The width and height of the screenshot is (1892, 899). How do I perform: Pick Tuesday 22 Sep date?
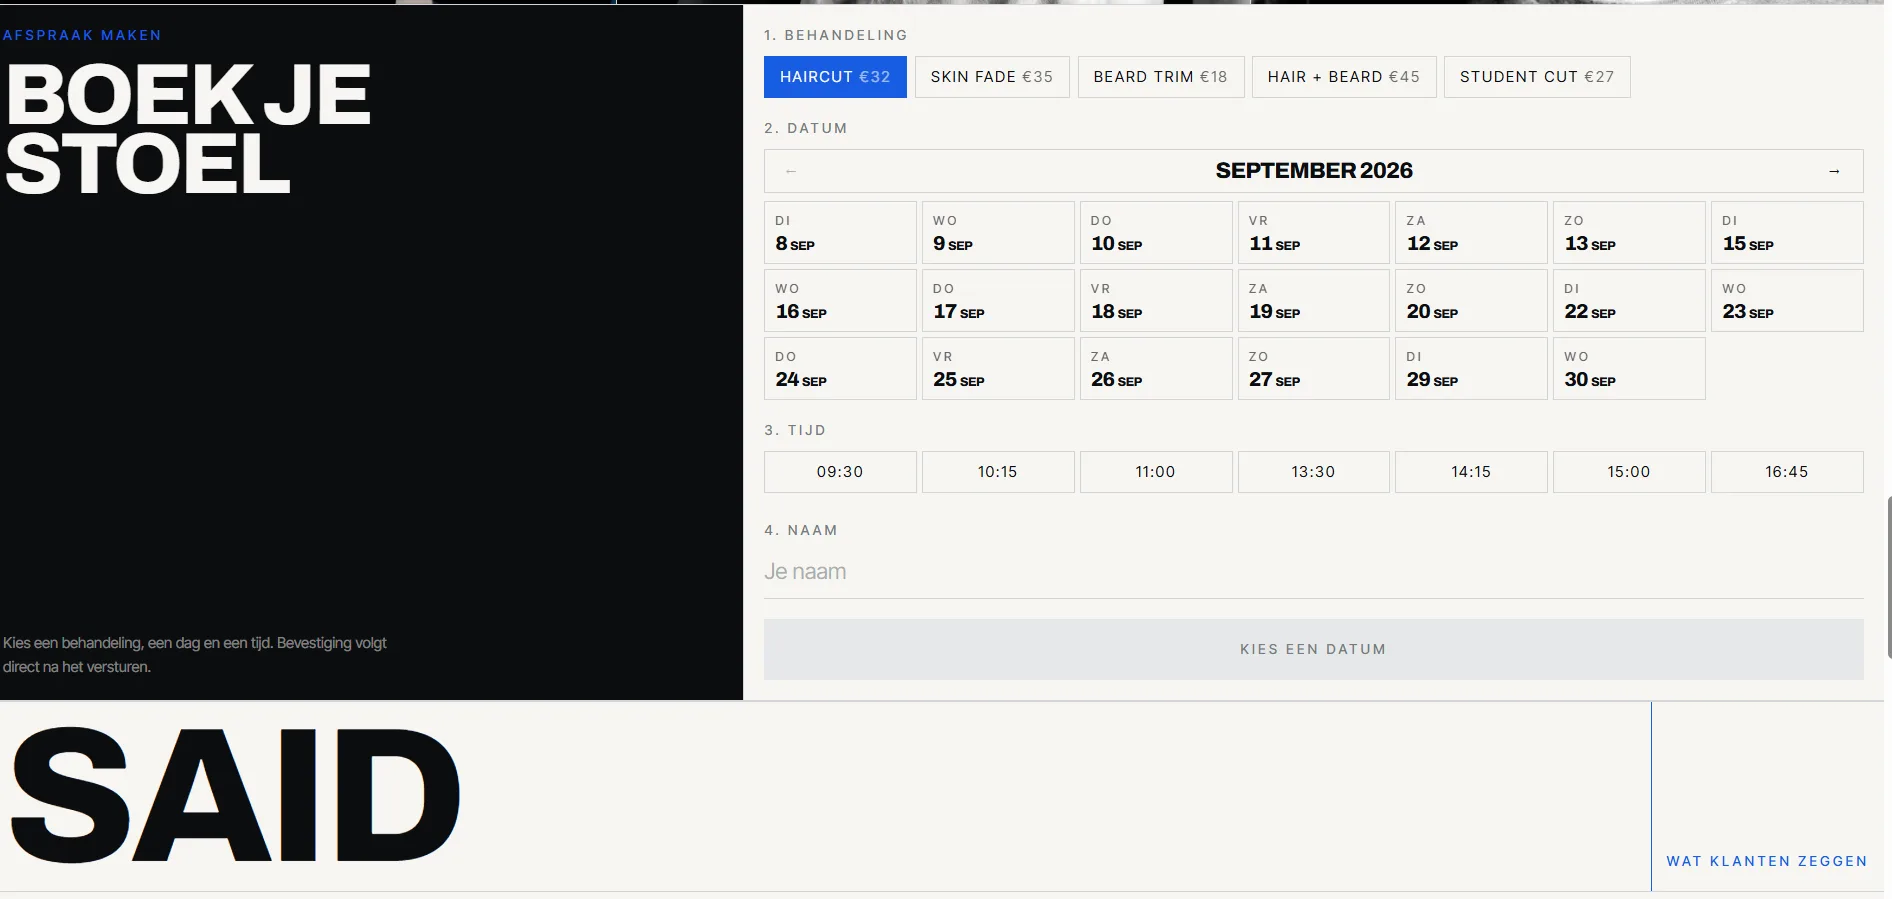1629,301
